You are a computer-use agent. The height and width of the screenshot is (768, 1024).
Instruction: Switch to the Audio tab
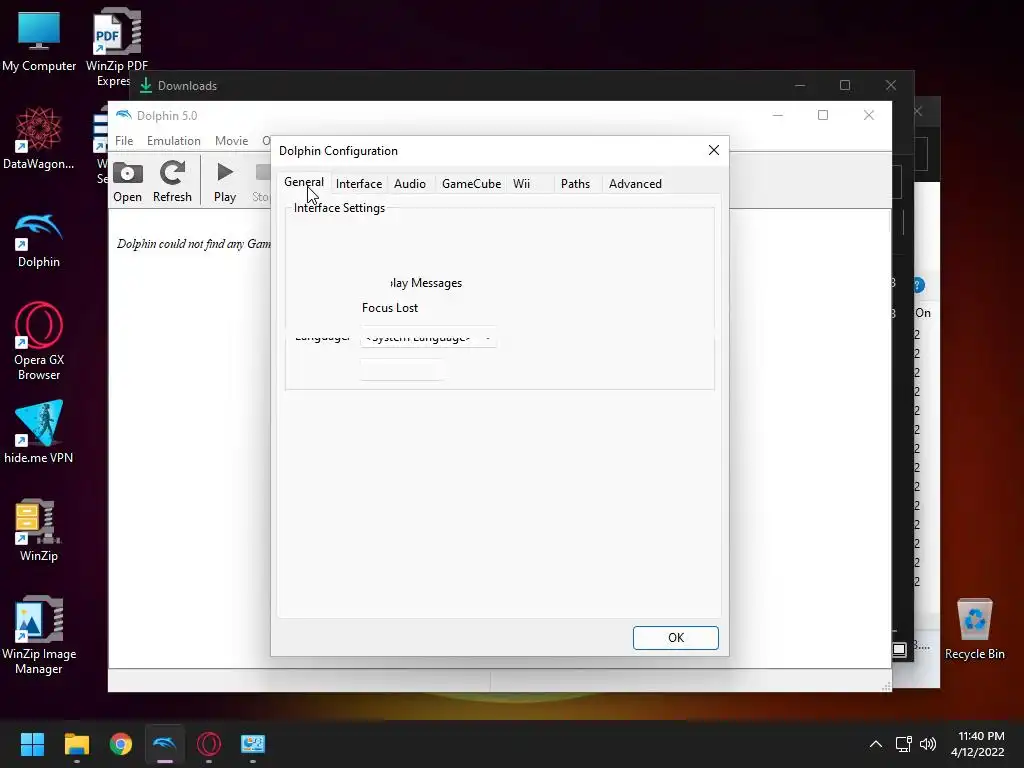(409, 184)
